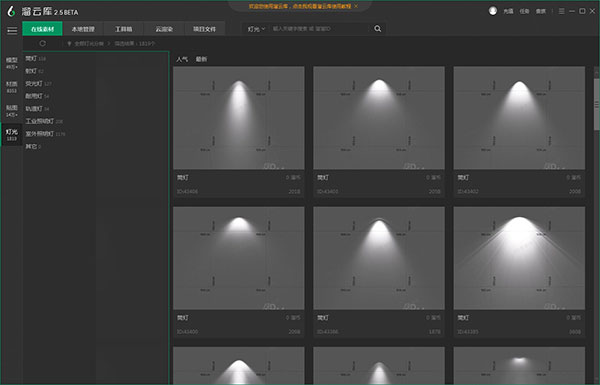Image resolution: width=600 pixels, height=385 pixels.
Task: Click the location pin icon in breadcrumb
Action: coord(69,44)
